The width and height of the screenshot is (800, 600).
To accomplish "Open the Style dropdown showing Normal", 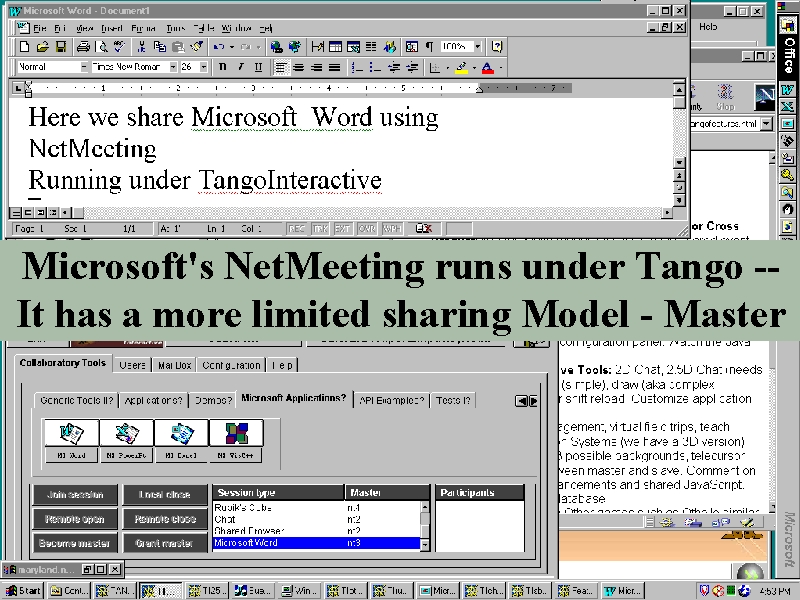I will pos(84,67).
